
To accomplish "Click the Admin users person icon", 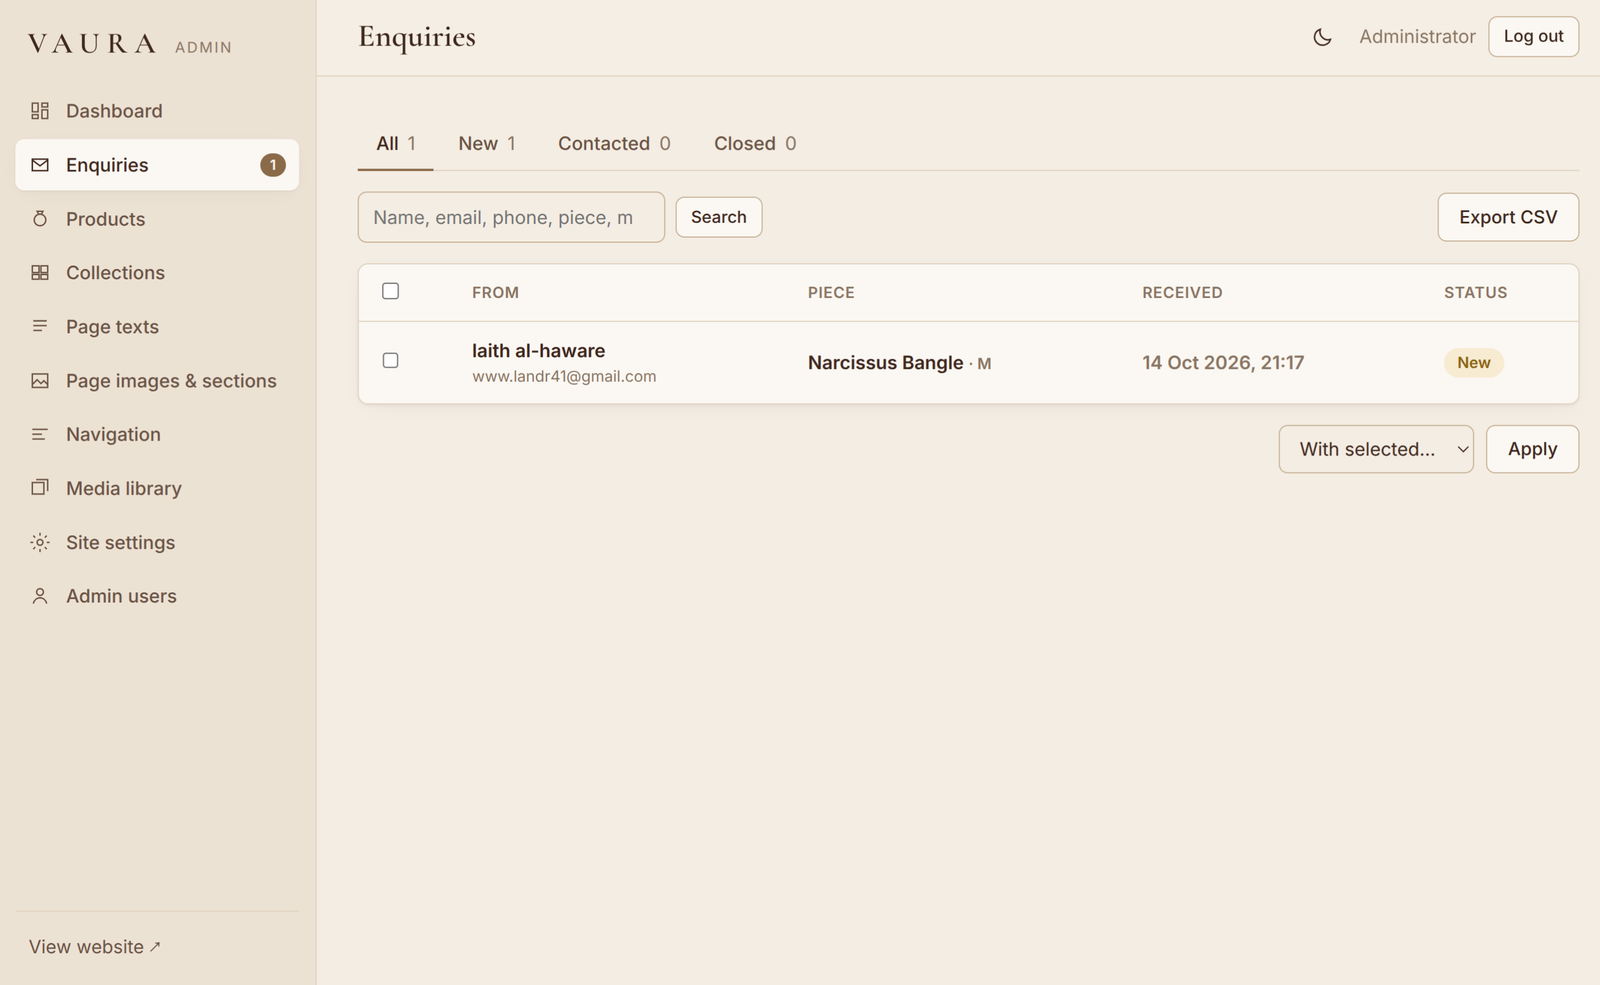I will click(x=40, y=596).
